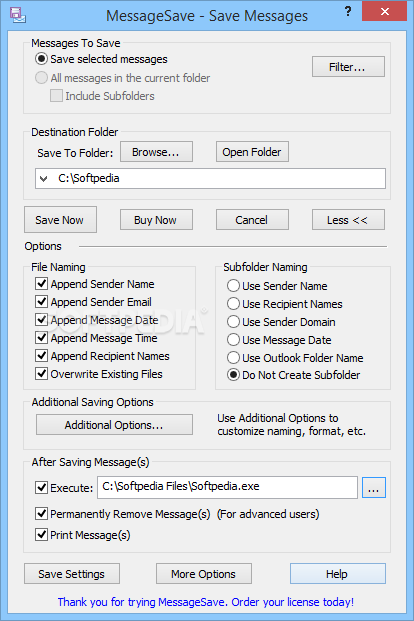Close the MessageSave dialog

(x=384, y=11)
